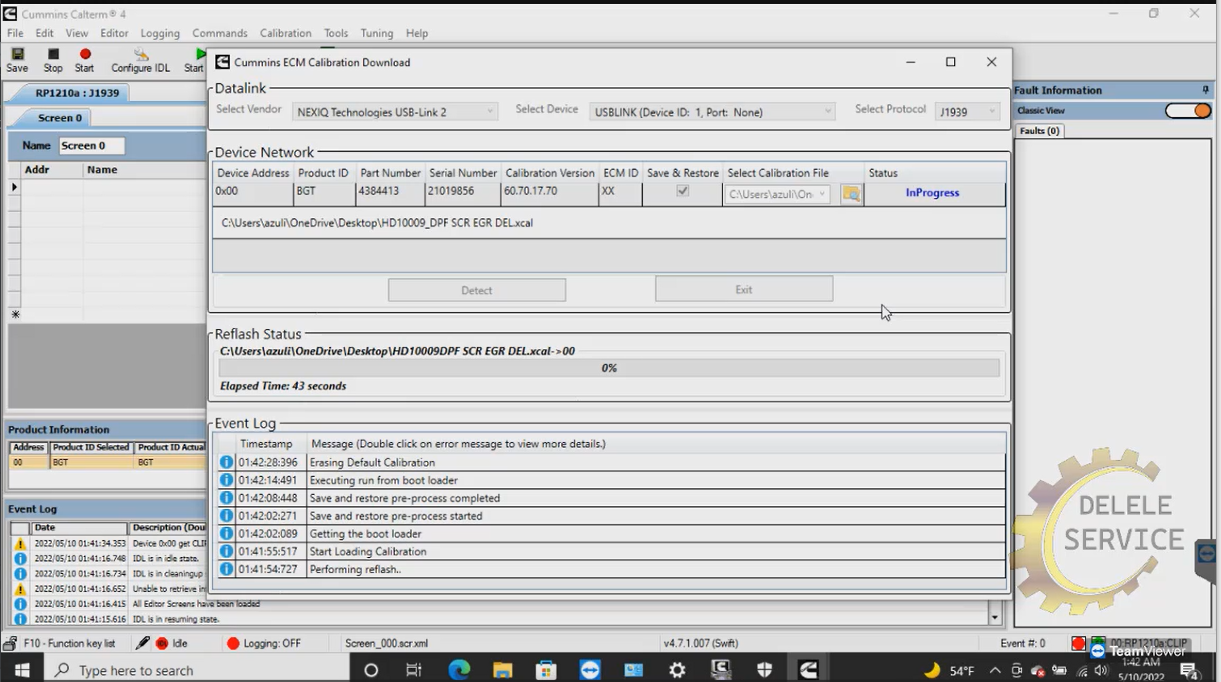1221x682 pixels.
Task: Click the v4.7.1.007 (Swift) version text
Action: click(700, 643)
